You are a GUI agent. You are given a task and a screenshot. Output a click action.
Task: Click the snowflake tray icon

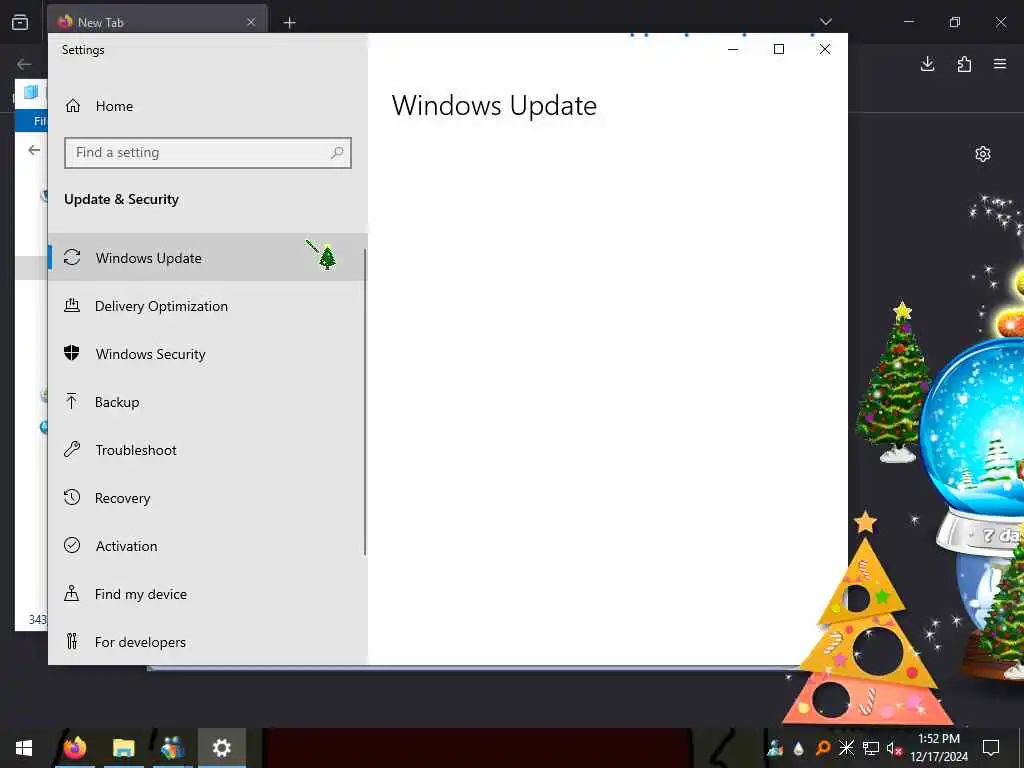846,748
